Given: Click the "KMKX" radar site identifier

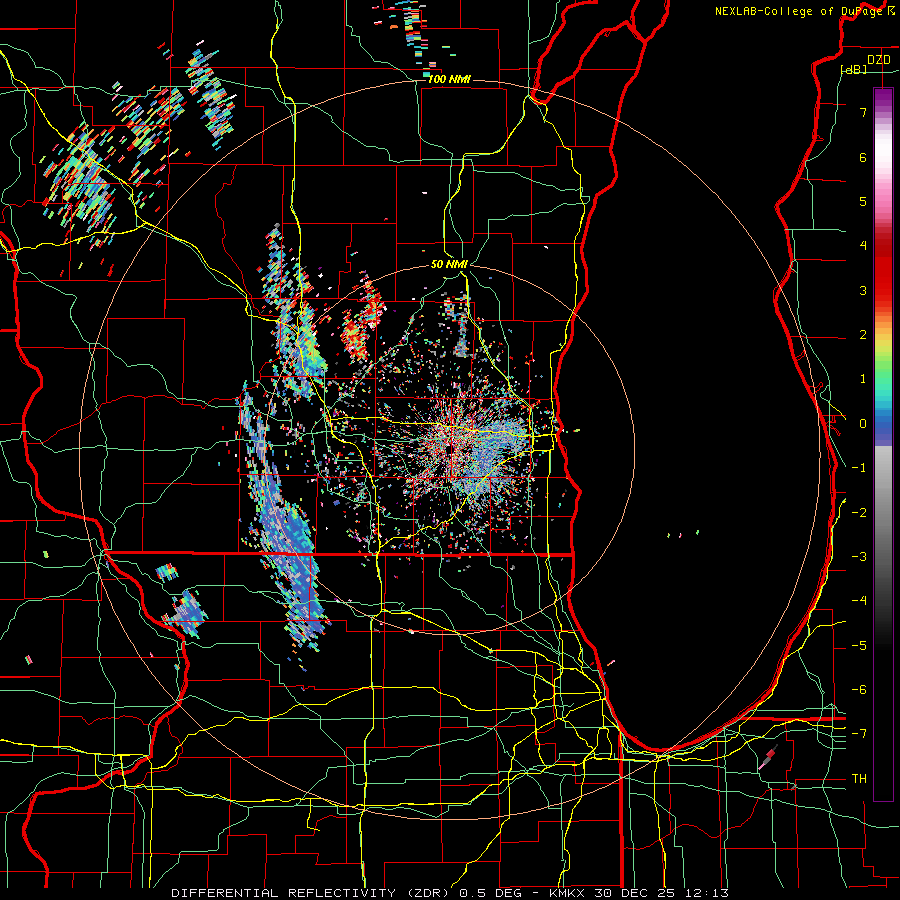Looking at the screenshot, I should click(567, 893).
